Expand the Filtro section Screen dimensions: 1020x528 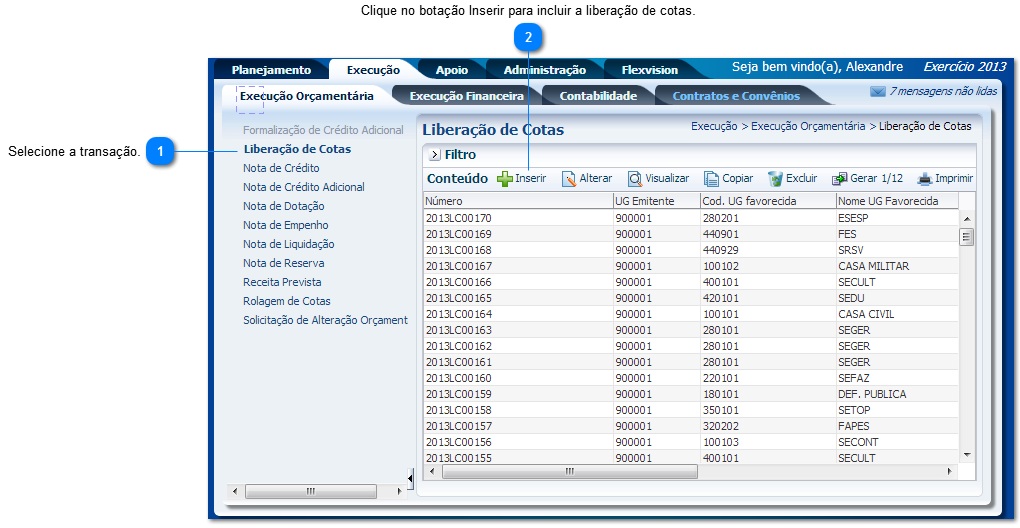coord(435,155)
